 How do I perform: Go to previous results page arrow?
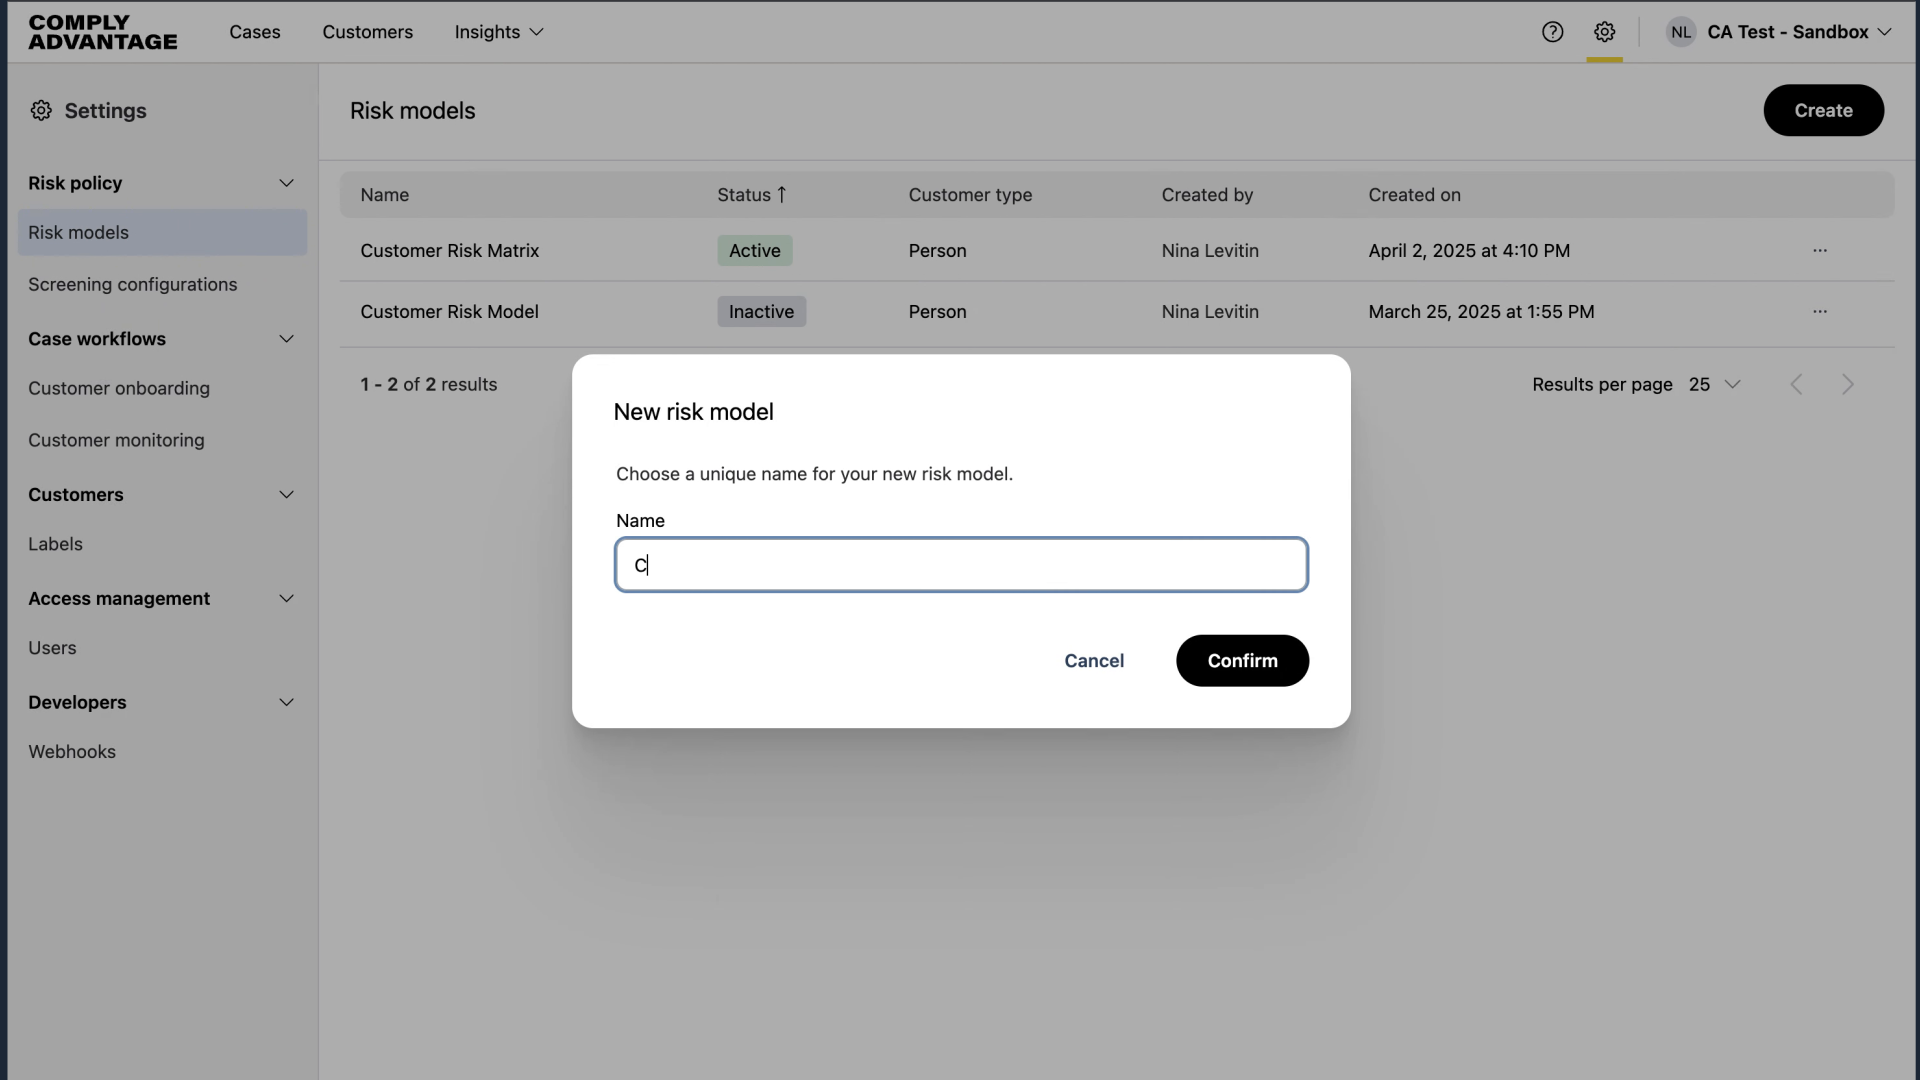[x=1796, y=385]
